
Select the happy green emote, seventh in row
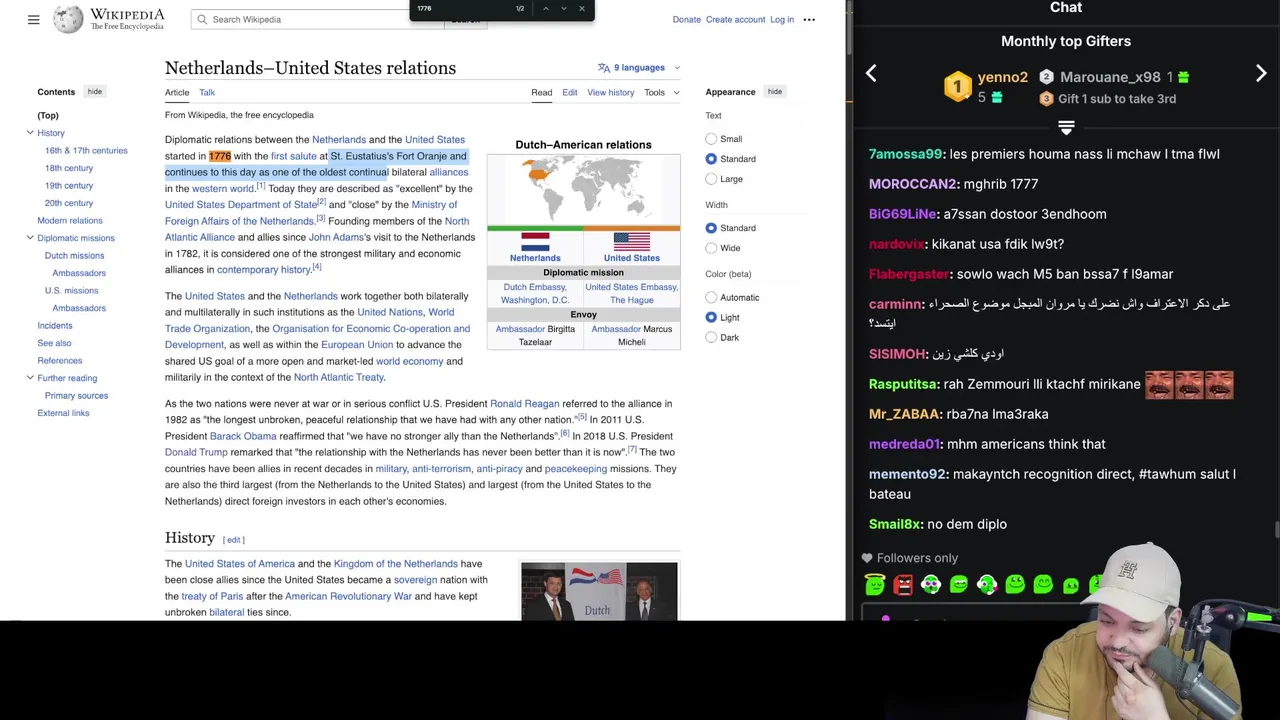[x=1043, y=585]
